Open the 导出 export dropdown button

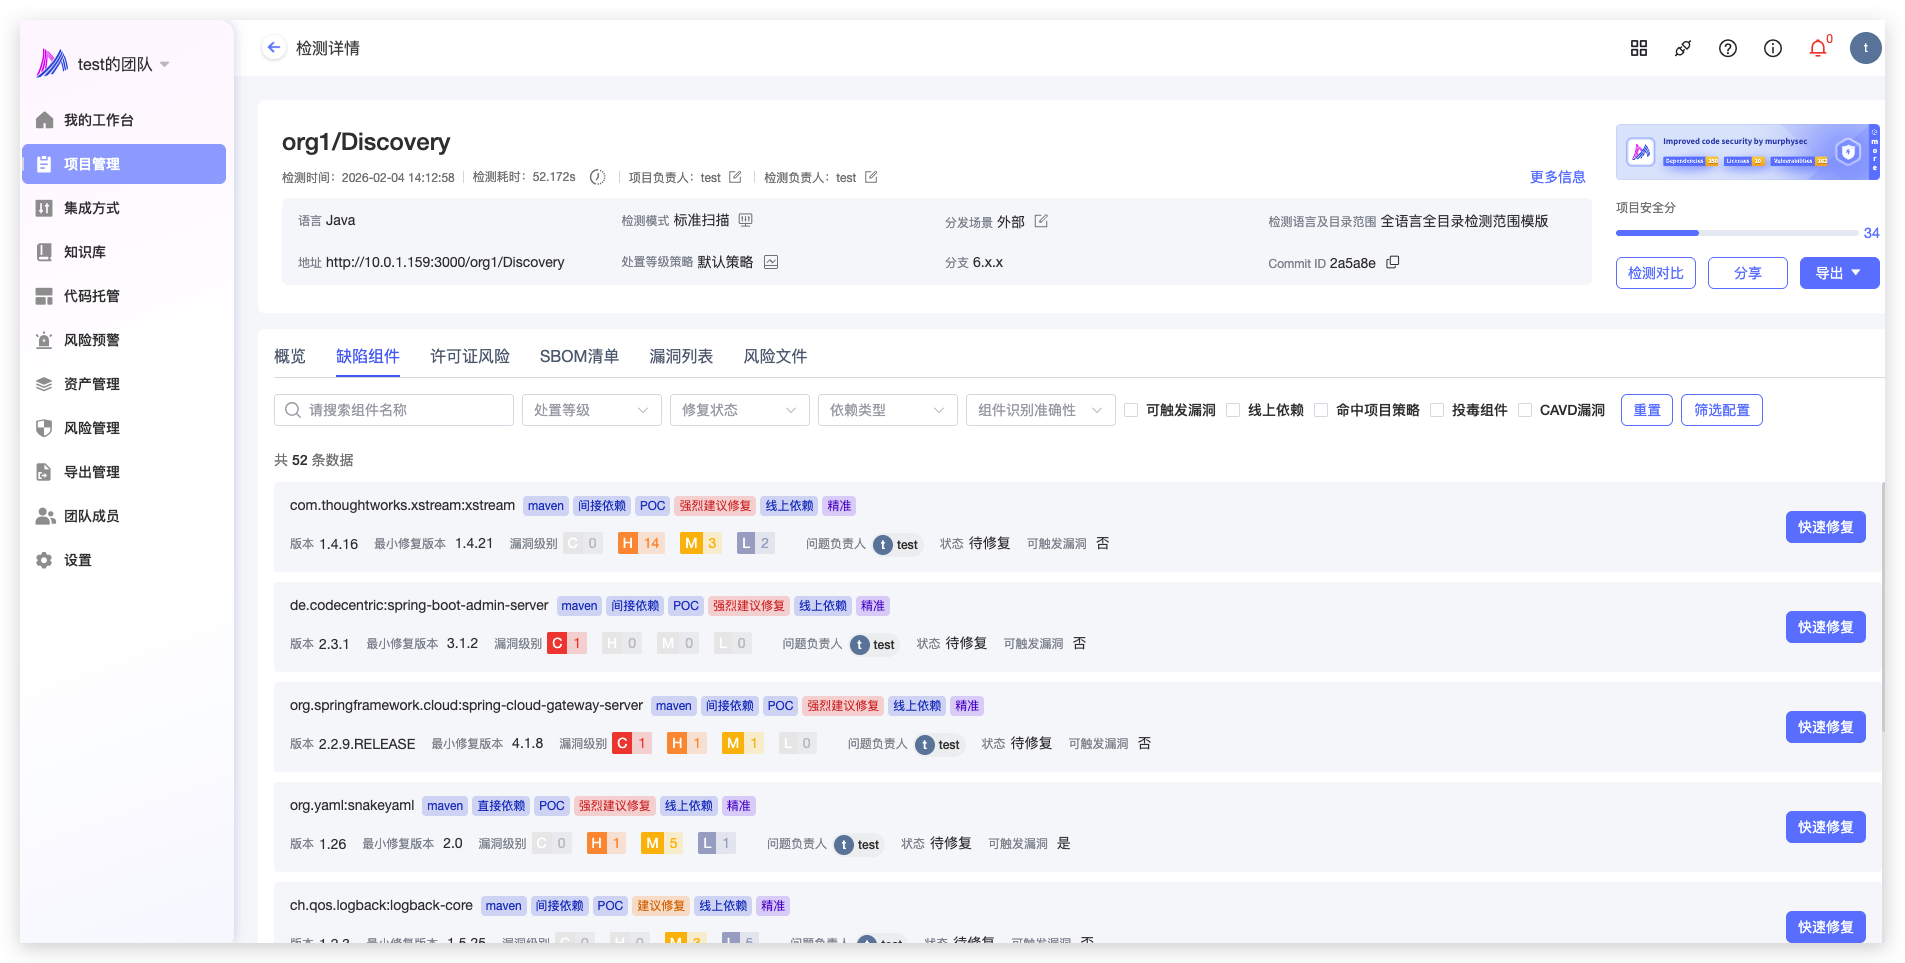(x=1838, y=273)
